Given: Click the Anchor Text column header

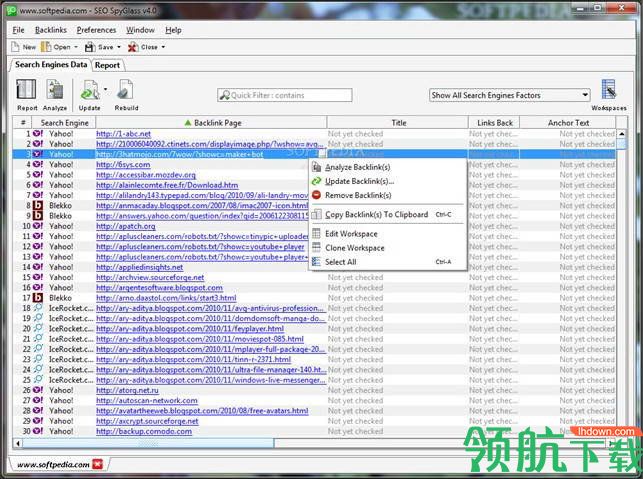Looking at the screenshot, I should coord(568,123).
